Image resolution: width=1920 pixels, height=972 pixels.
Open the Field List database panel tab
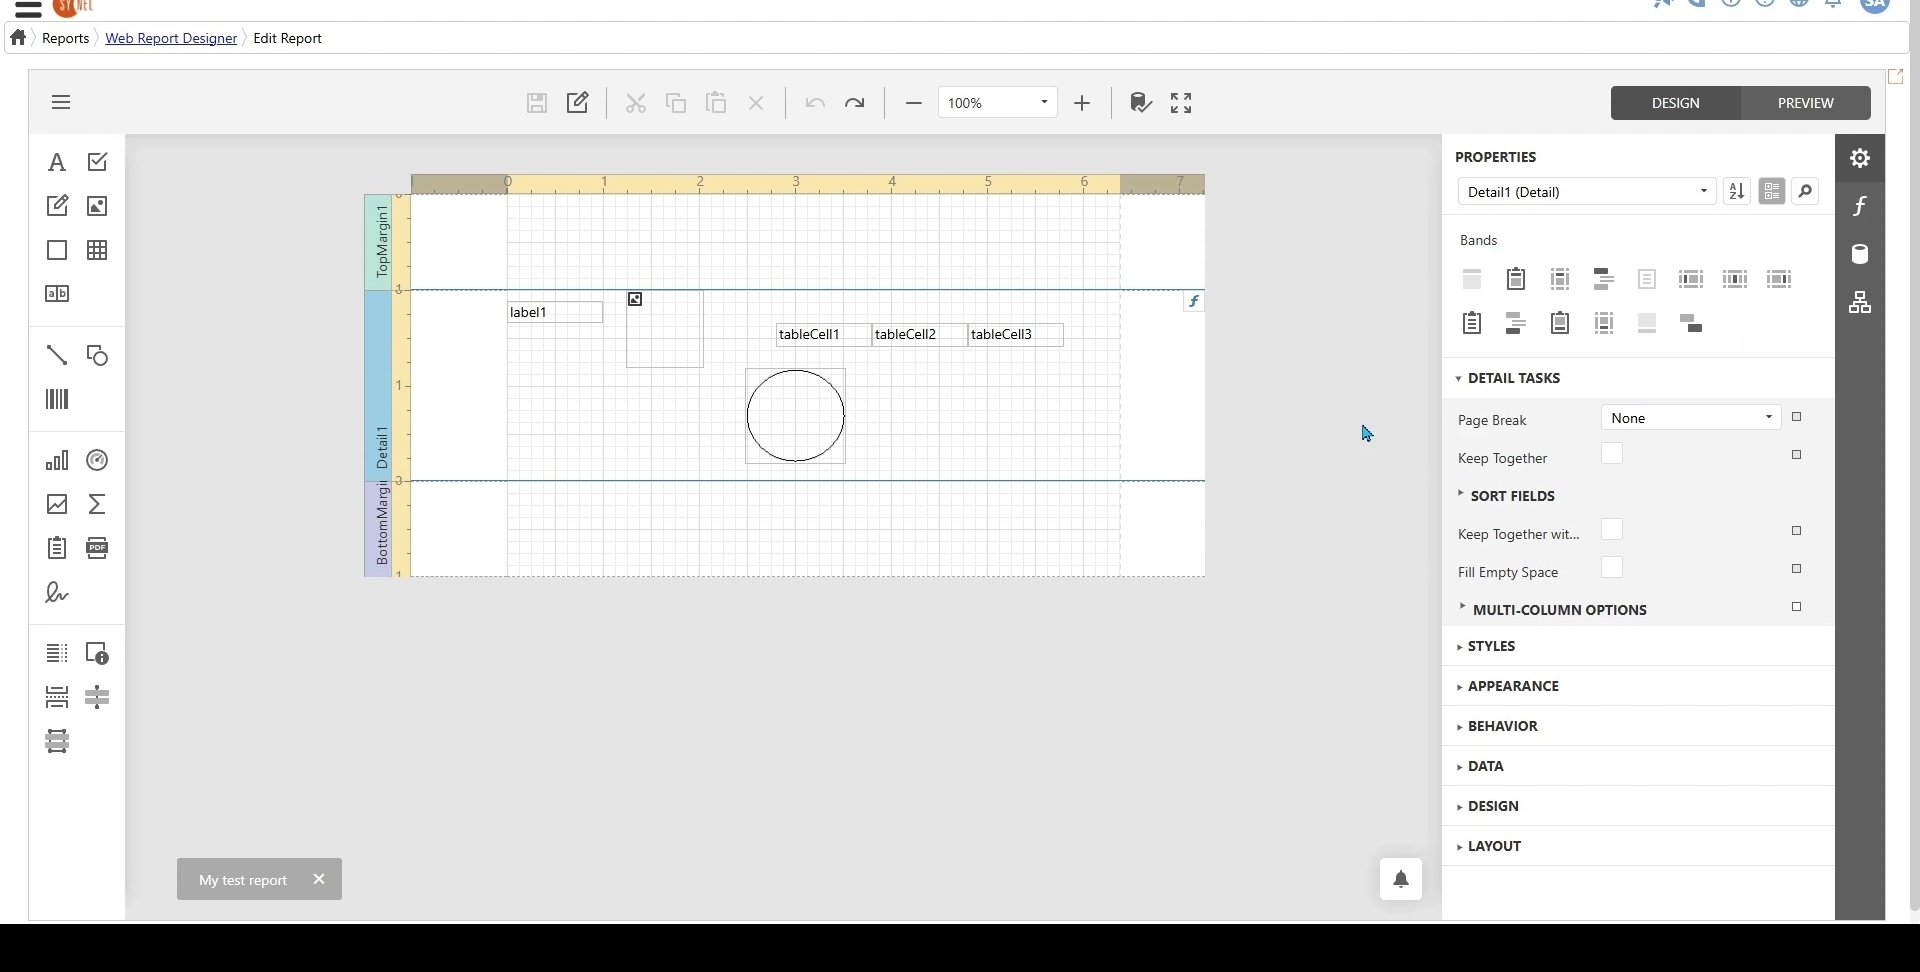tap(1860, 254)
